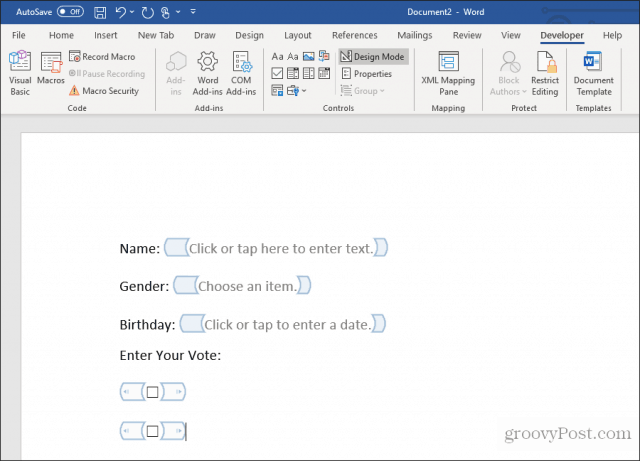Switch to the View tab
This screenshot has width=640, height=461.
[511, 35]
